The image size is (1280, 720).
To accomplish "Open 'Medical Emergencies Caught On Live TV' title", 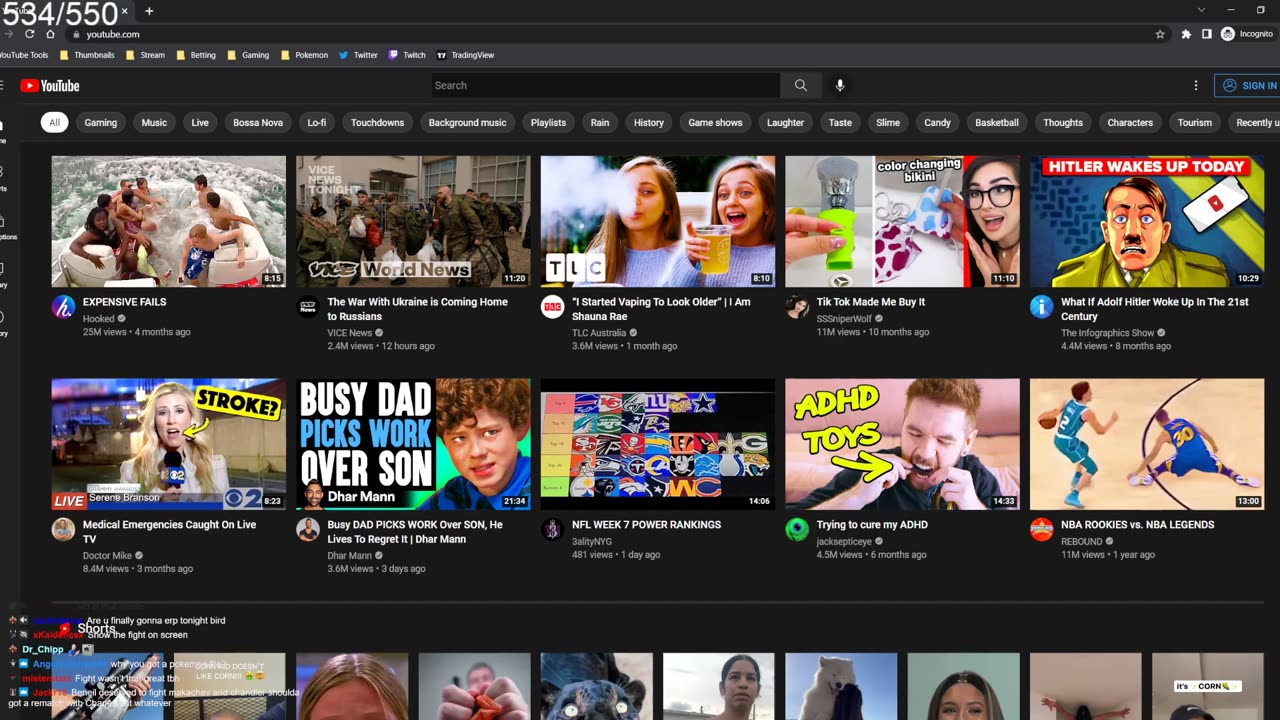I will click(169, 532).
